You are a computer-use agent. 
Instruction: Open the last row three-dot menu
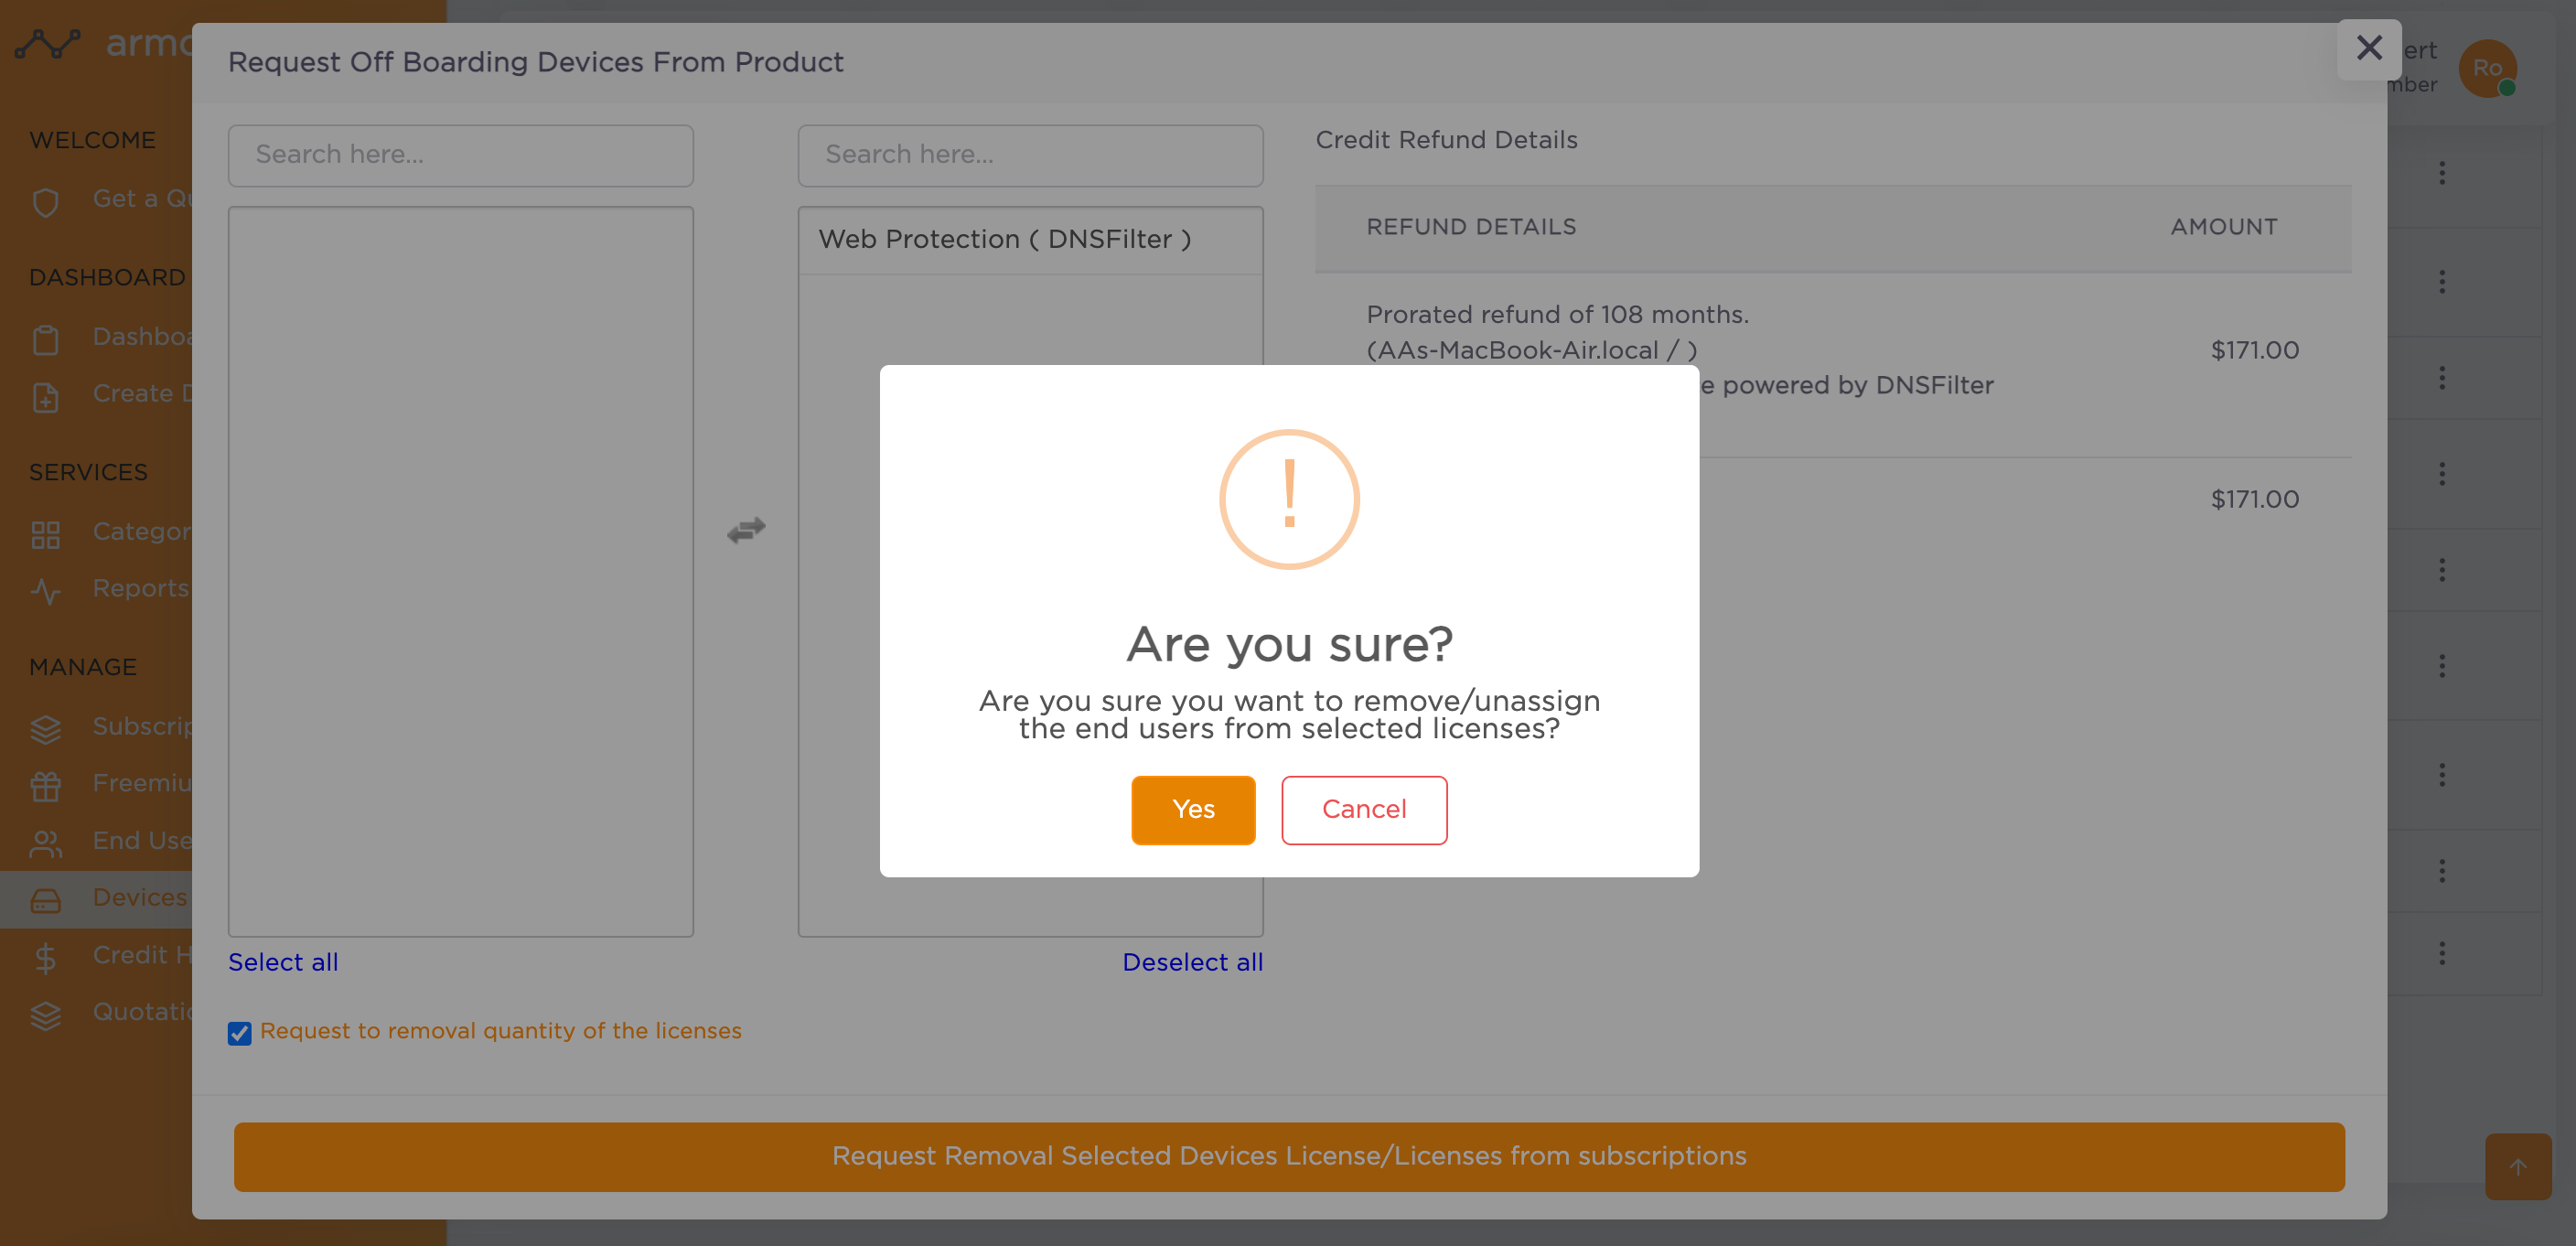point(2442,954)
